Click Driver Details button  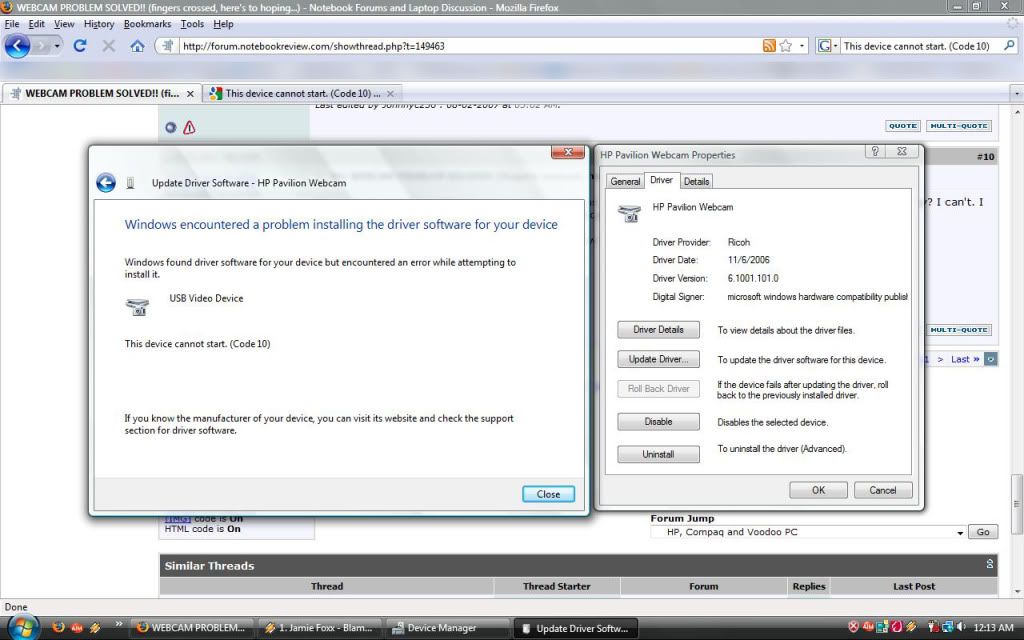658,330
